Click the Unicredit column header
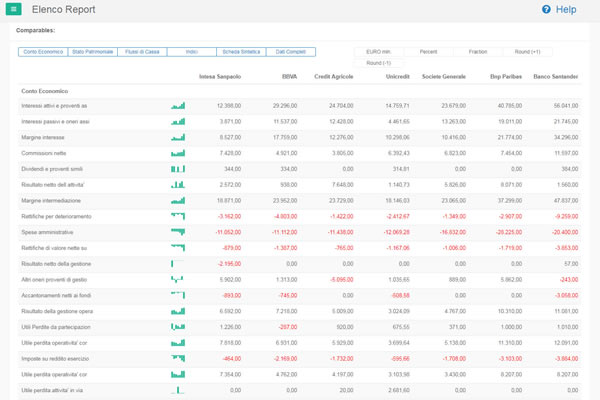This screenshot has height=400, width=600. [x=398, y=77]
